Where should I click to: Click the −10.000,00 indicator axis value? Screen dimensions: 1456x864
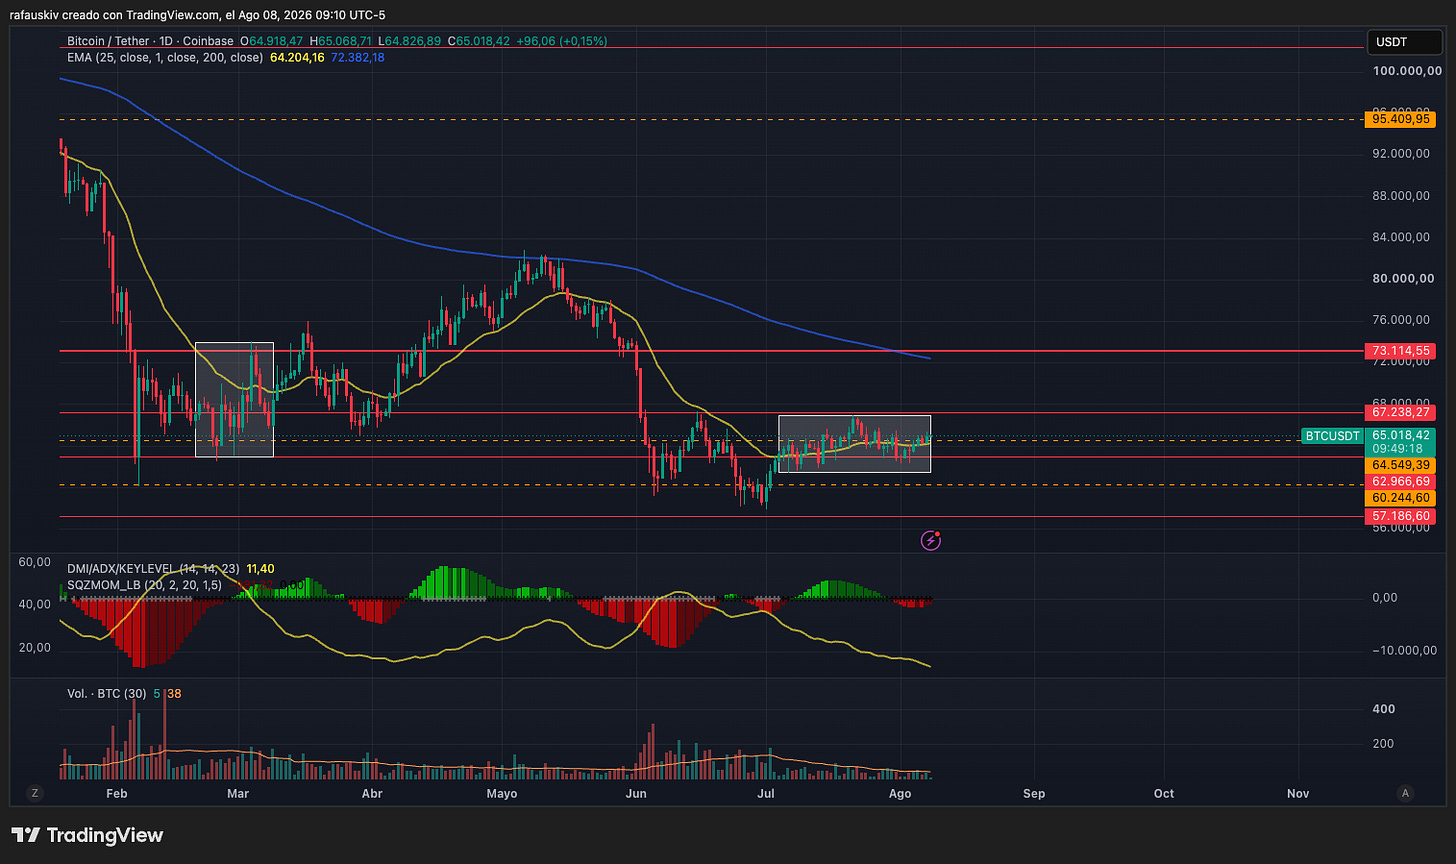click(1404, 650)
